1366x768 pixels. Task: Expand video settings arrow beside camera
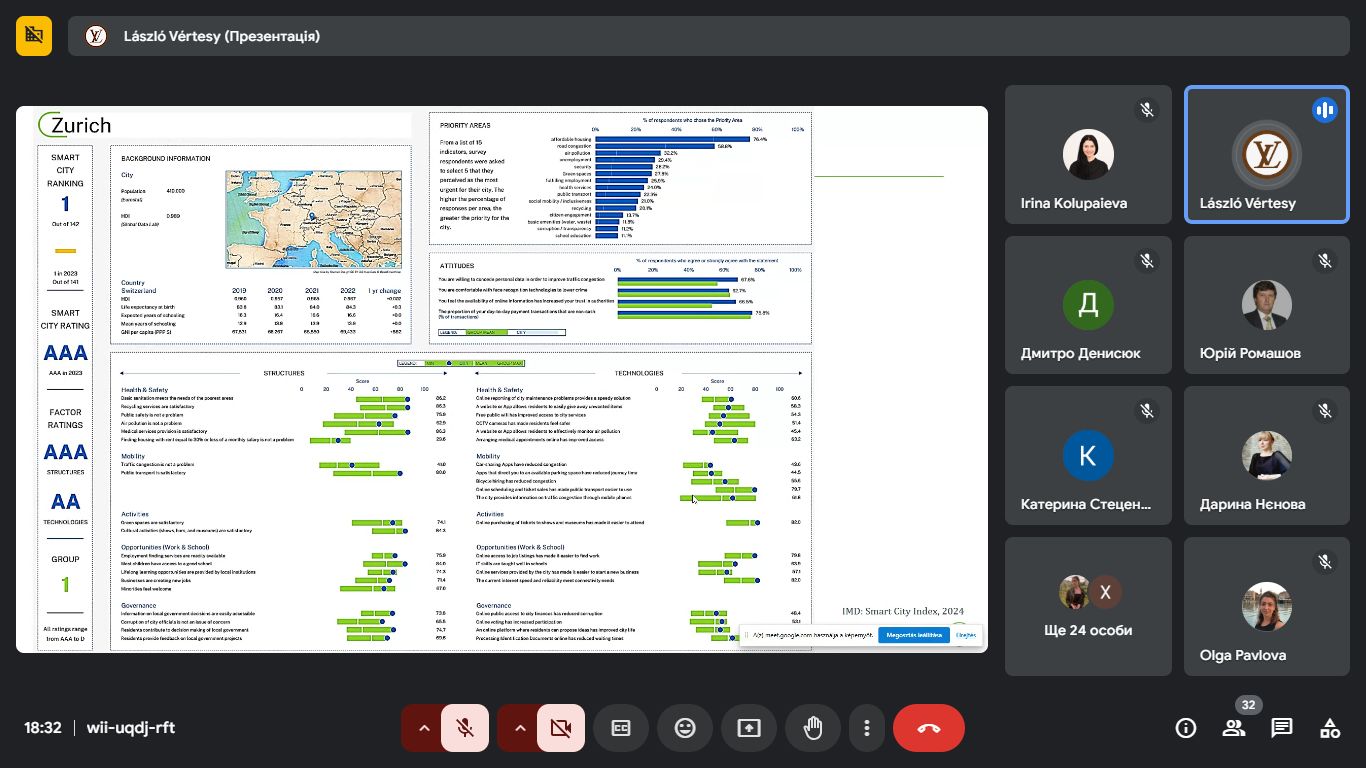tap(519, 728)
